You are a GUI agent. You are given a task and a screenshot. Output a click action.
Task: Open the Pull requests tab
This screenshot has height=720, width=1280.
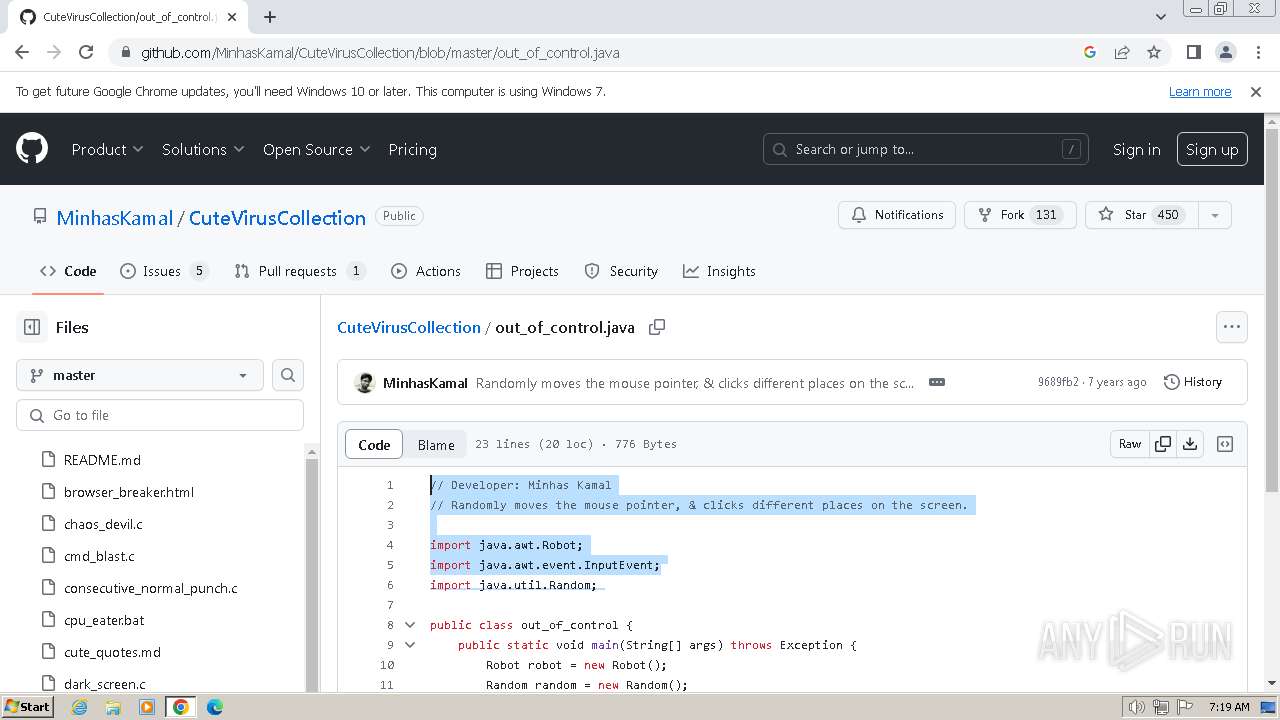click(300, 271)
